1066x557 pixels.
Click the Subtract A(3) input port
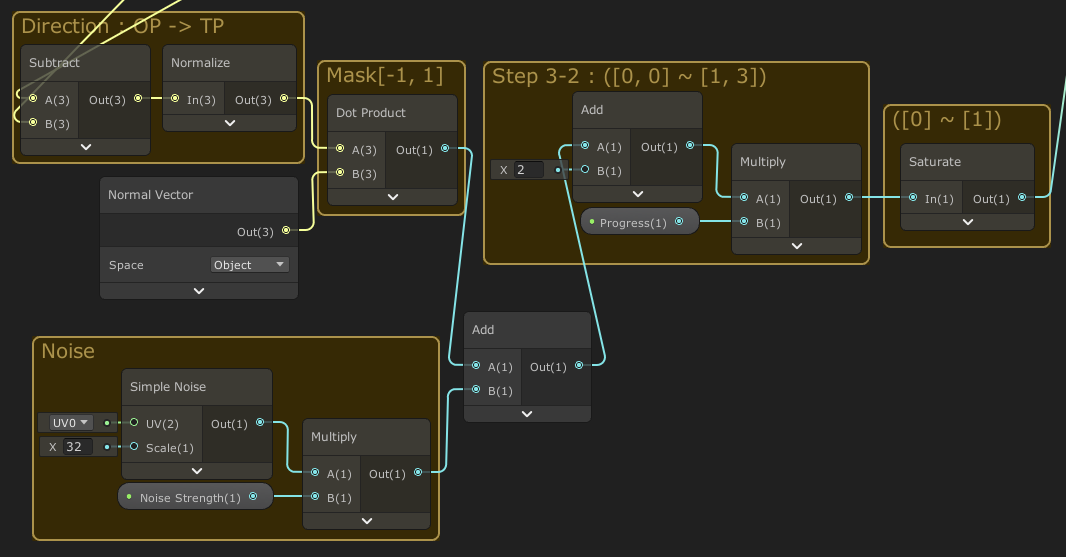coord(33,99)
